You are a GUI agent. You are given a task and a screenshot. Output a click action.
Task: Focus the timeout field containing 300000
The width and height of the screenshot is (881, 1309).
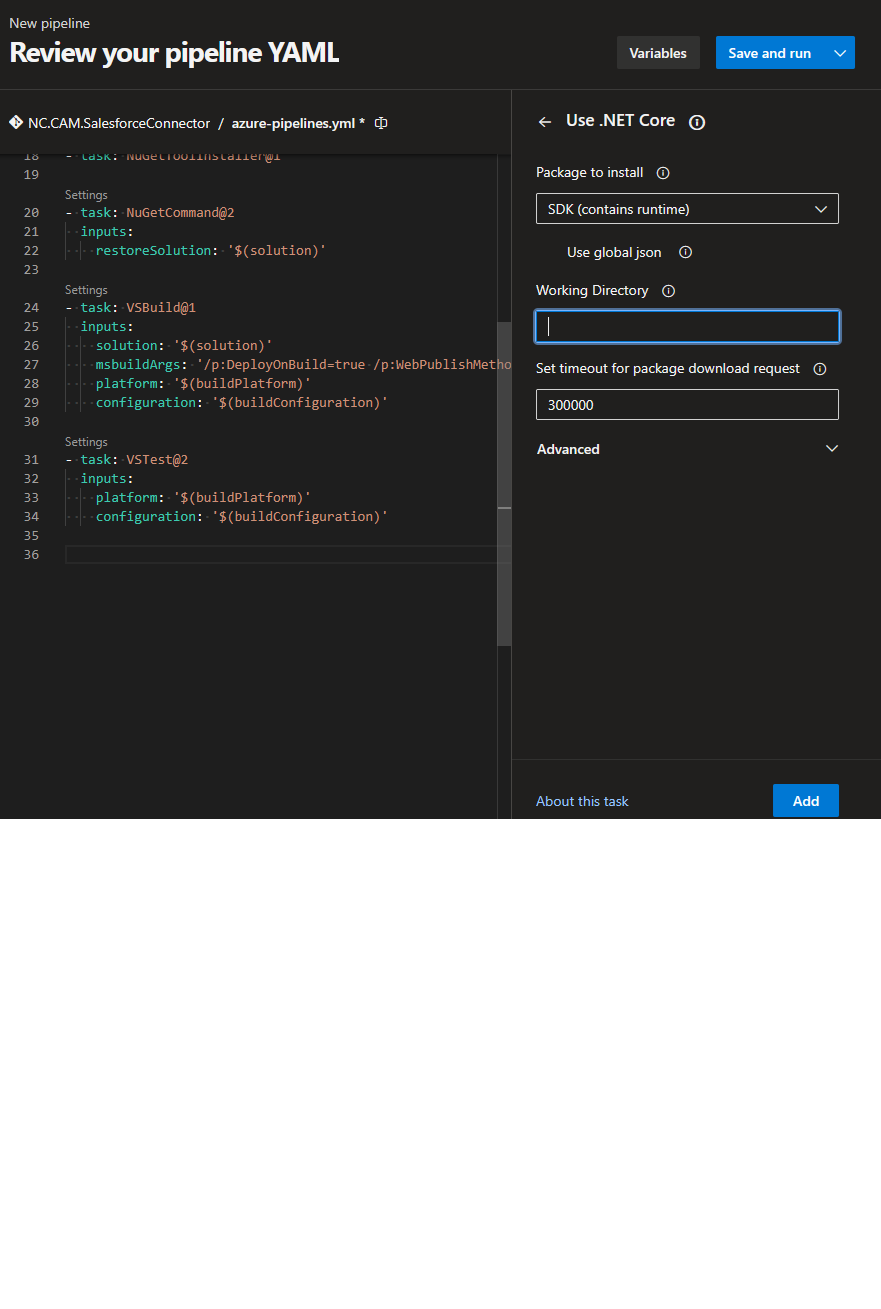click(687, 405)
